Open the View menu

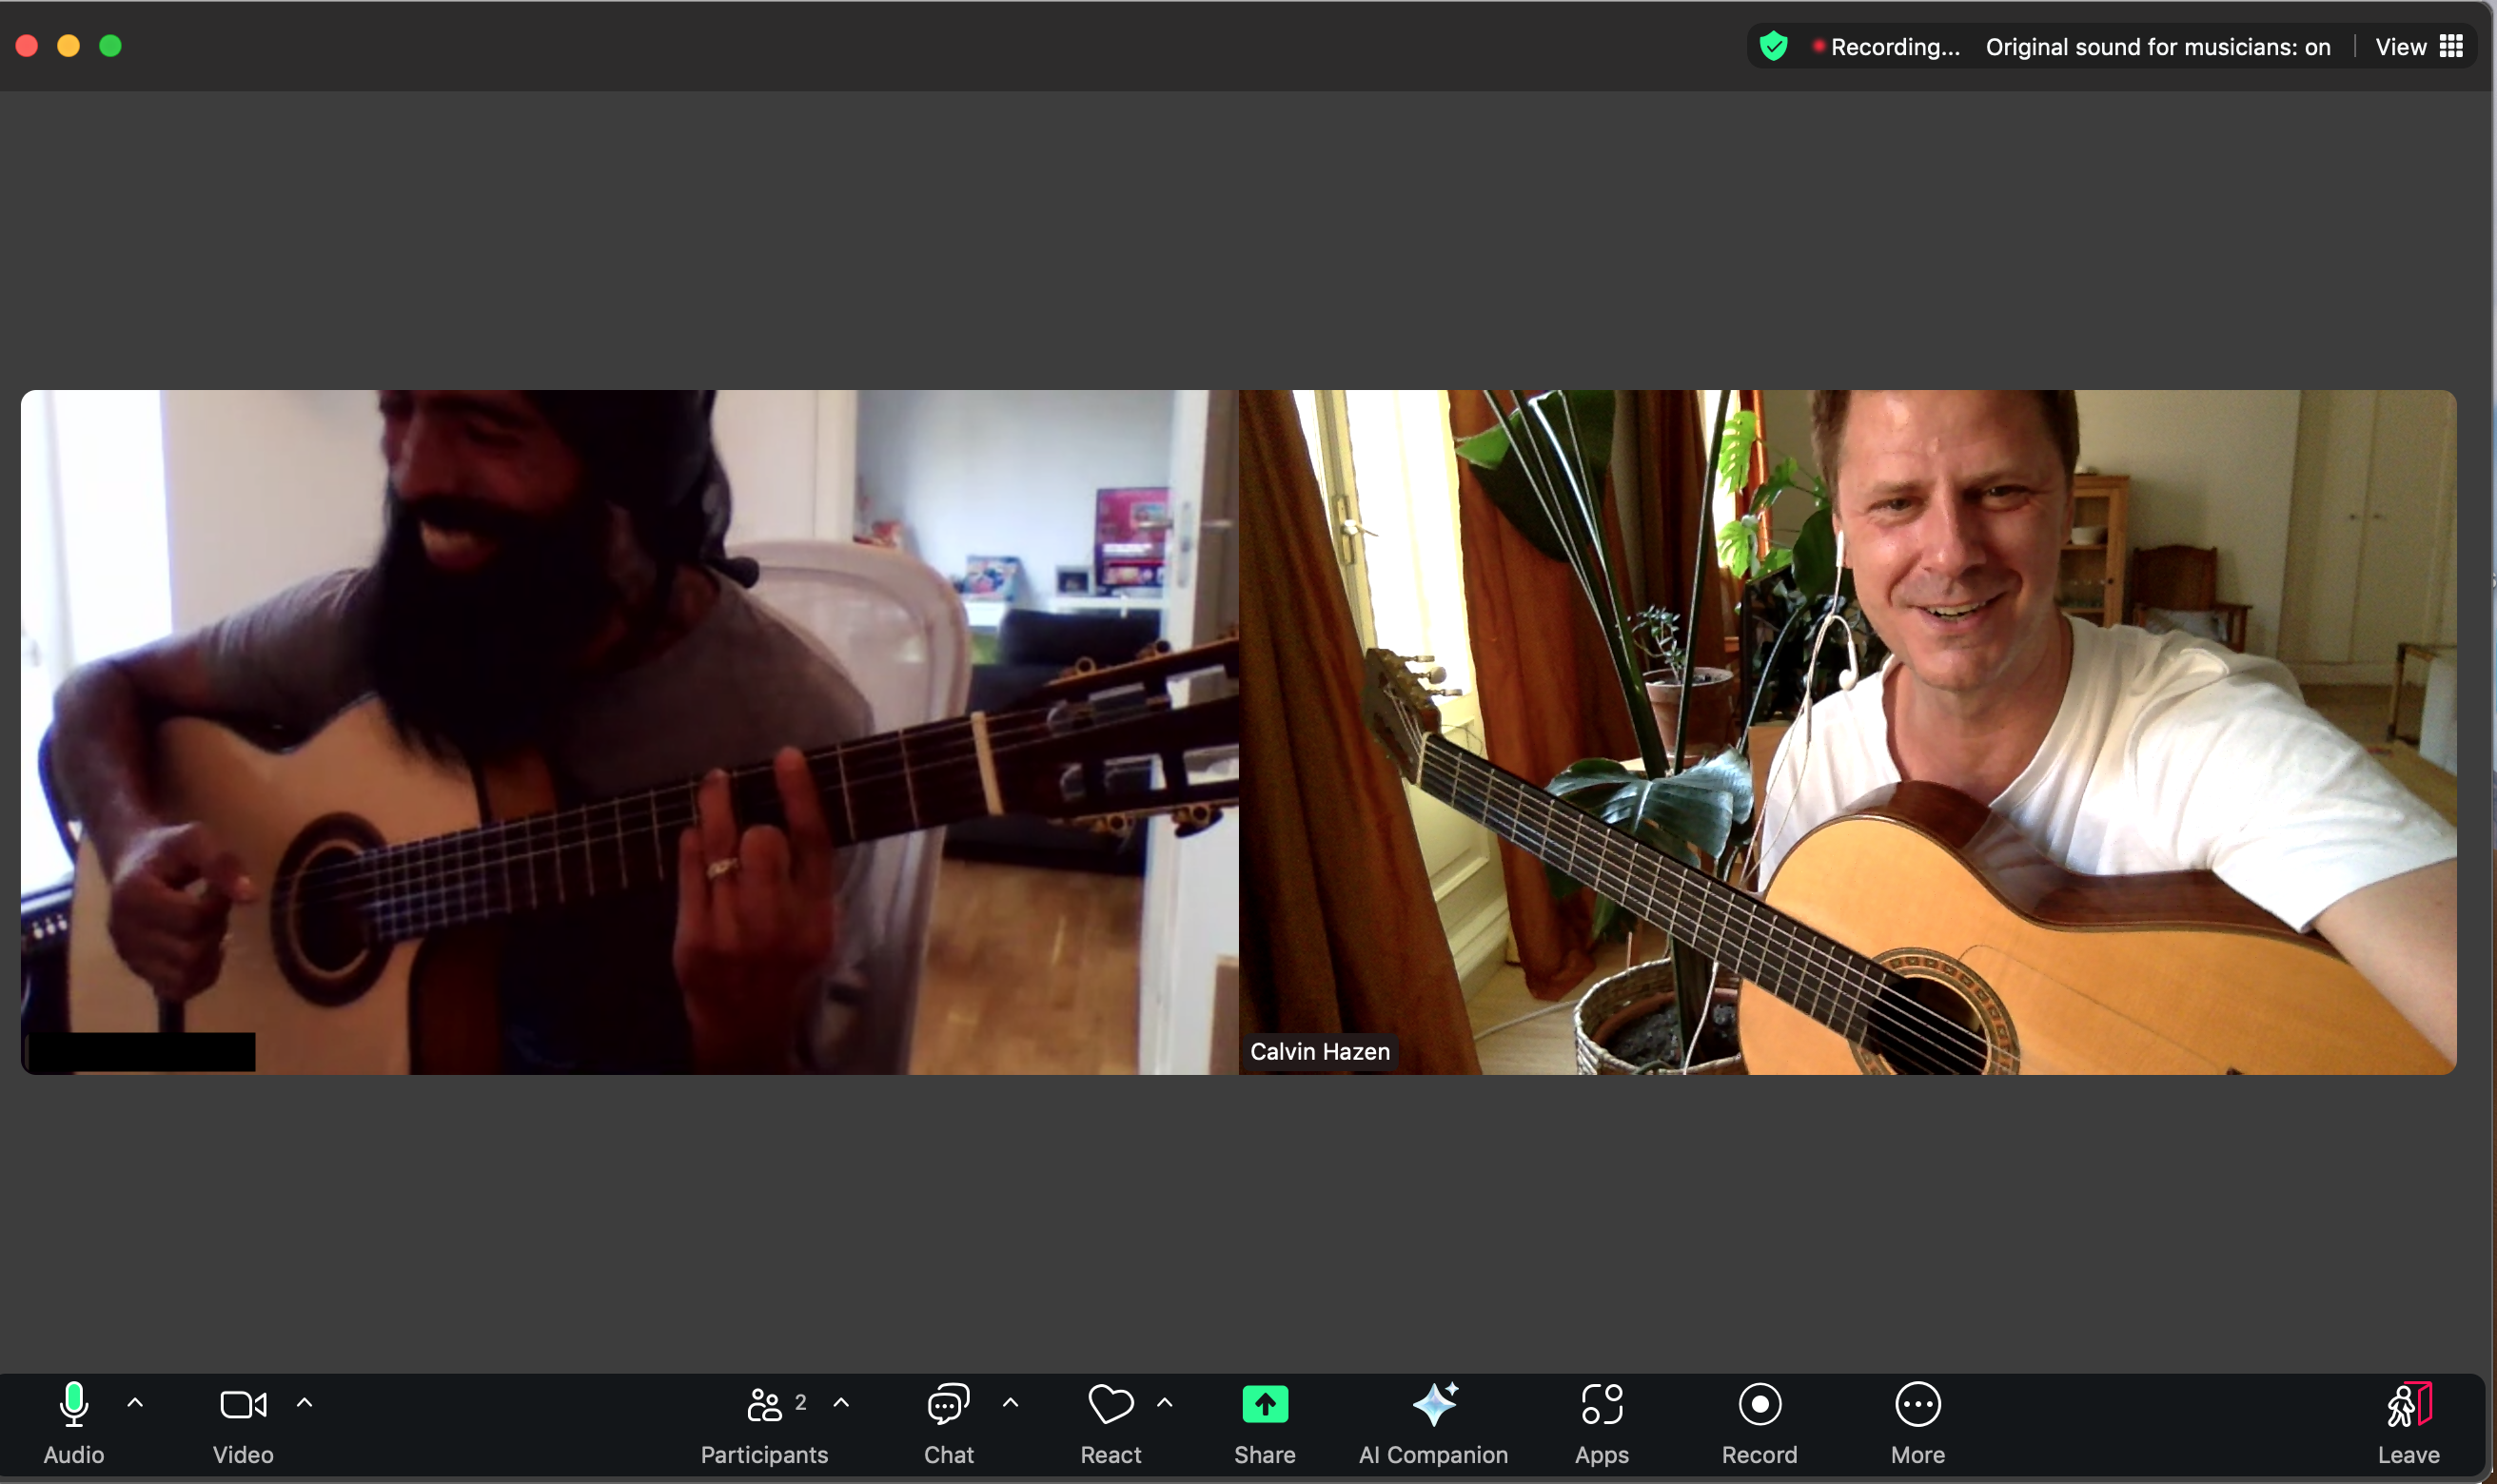[2400, 46]
